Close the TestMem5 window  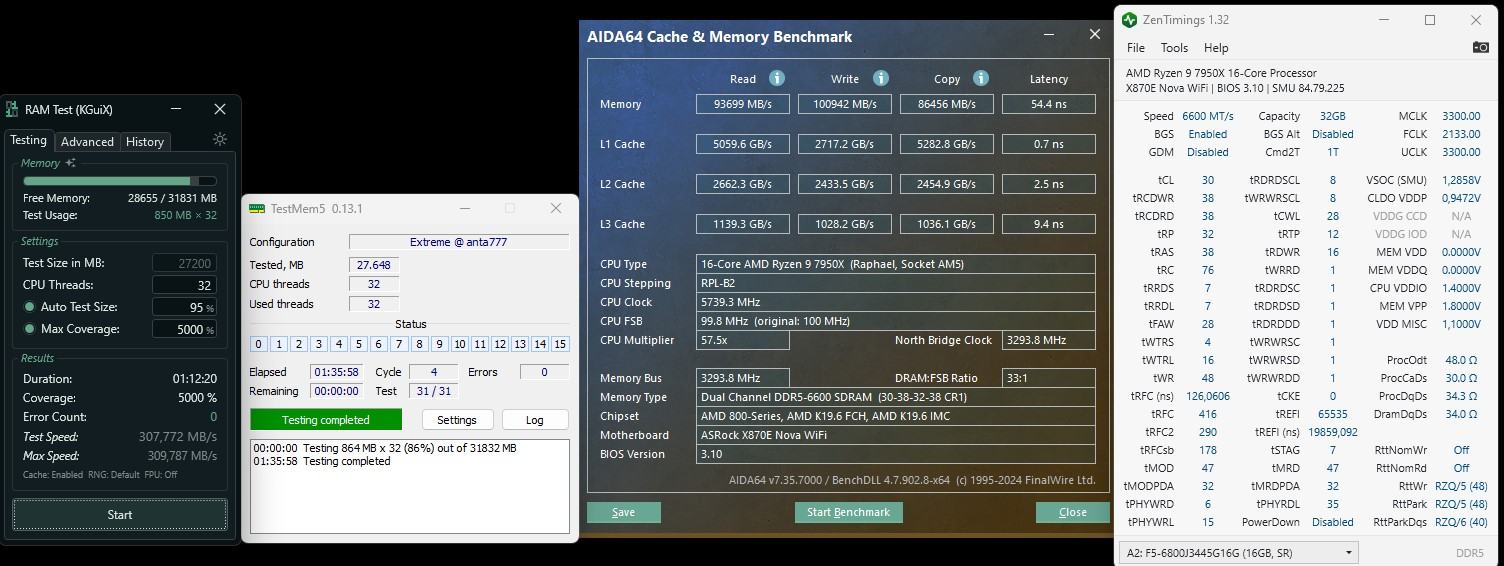click(x=556, y=208)
